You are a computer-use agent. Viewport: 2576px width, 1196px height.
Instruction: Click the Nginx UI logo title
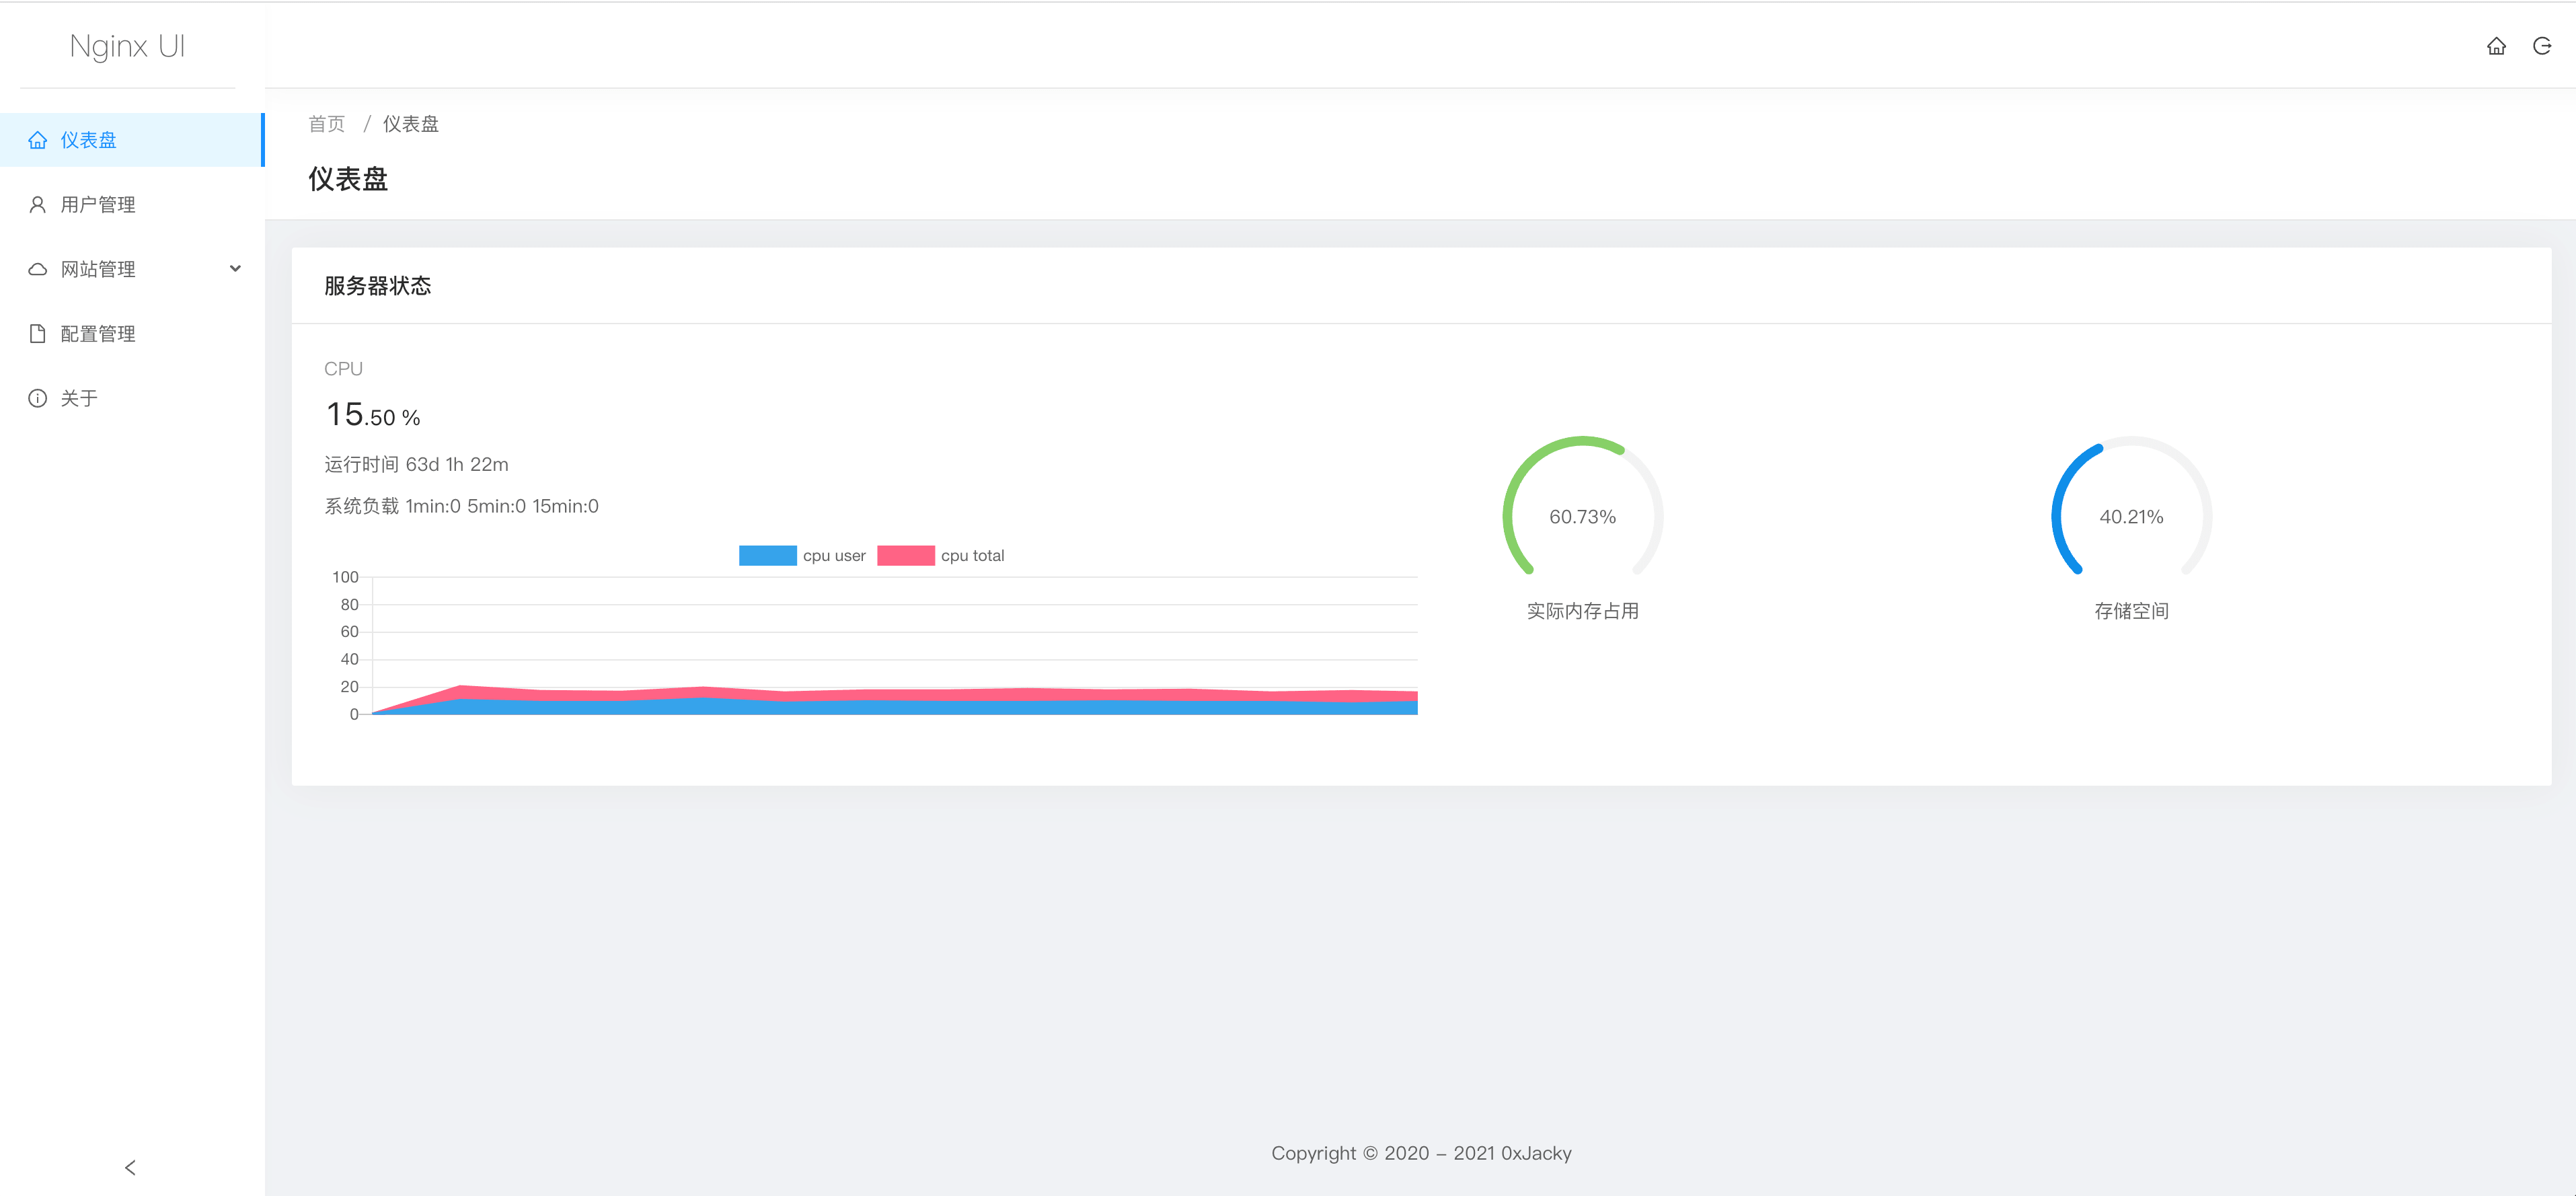click(x=127, y=46)
